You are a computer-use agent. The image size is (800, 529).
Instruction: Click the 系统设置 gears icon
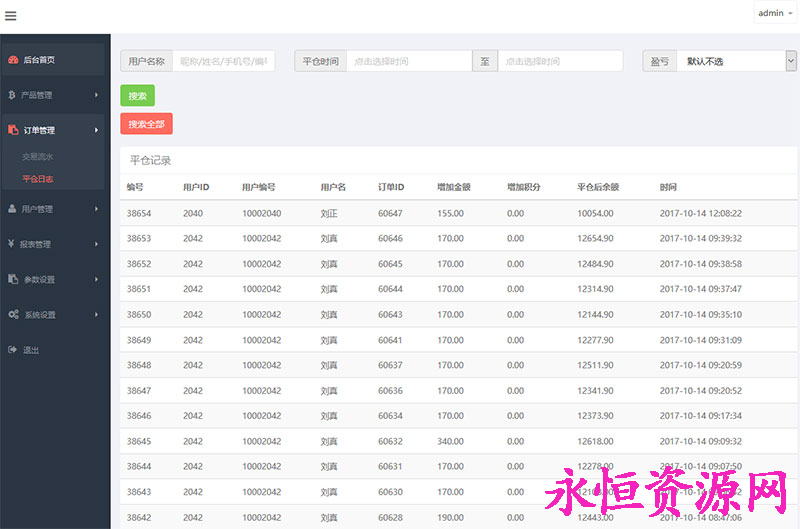tap(13, 314)
